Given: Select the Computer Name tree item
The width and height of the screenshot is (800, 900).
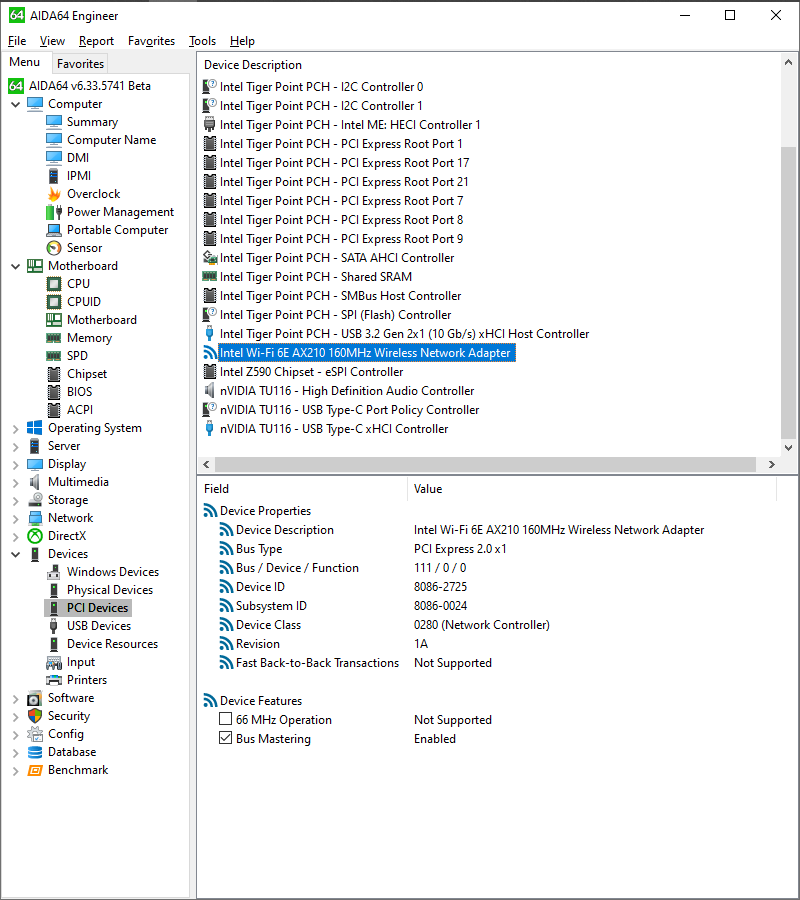Looking at the screenshot, I should (x=111, y=140).
